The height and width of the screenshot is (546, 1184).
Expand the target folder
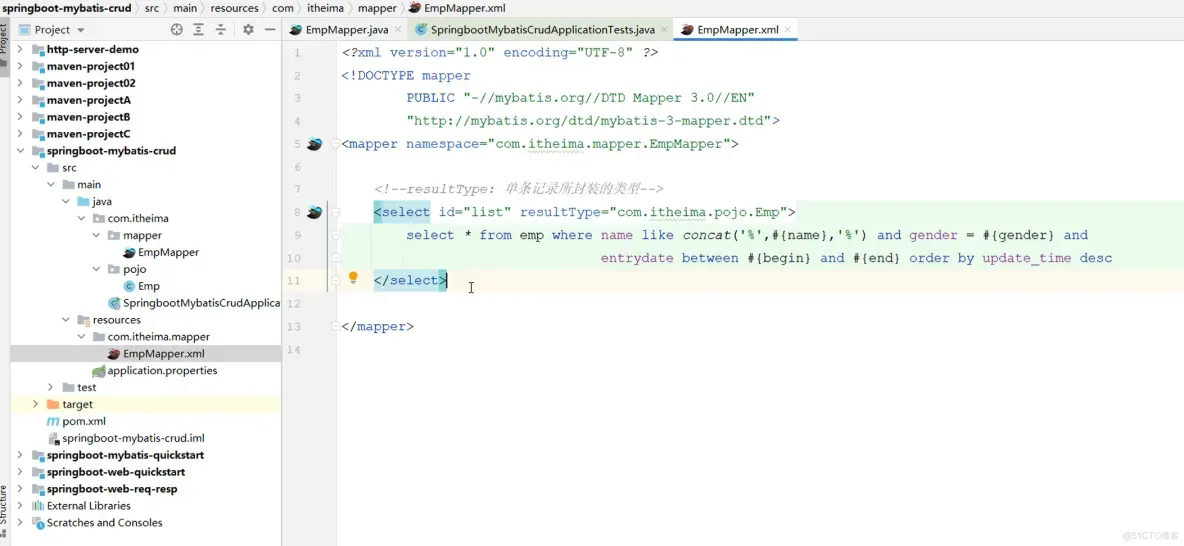coord(35,404)
